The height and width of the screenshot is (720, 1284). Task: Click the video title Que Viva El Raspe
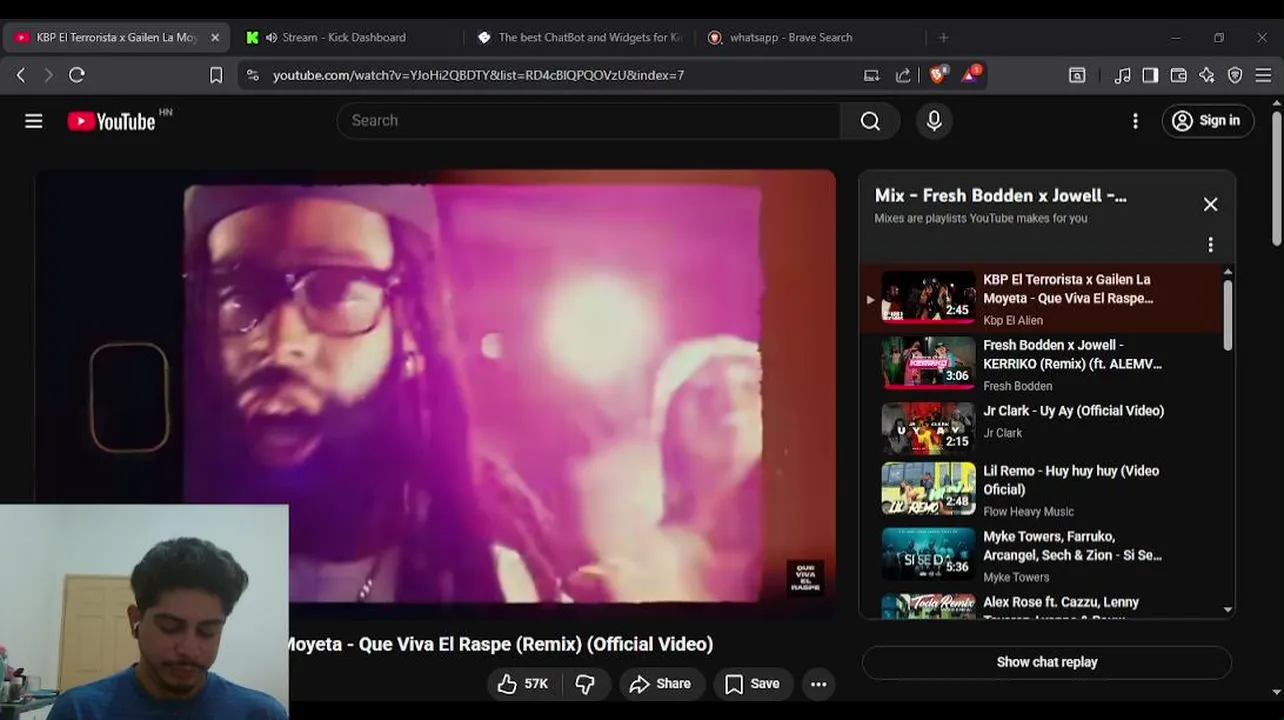501,645
